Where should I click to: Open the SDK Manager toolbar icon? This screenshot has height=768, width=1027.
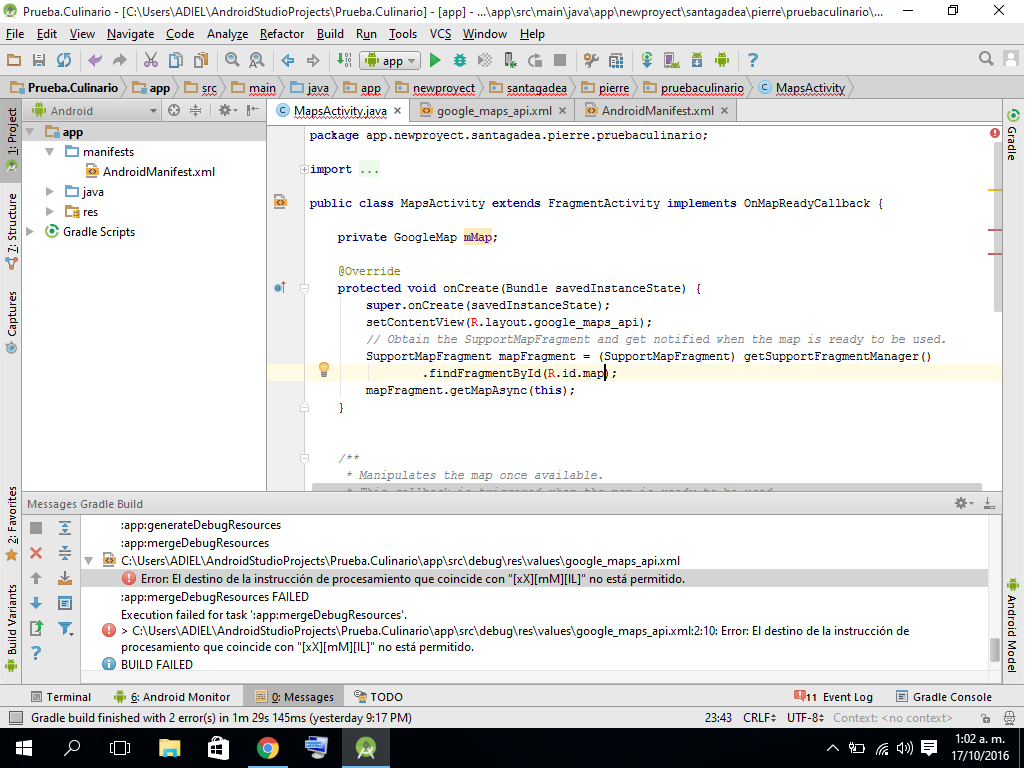point(697,60)
